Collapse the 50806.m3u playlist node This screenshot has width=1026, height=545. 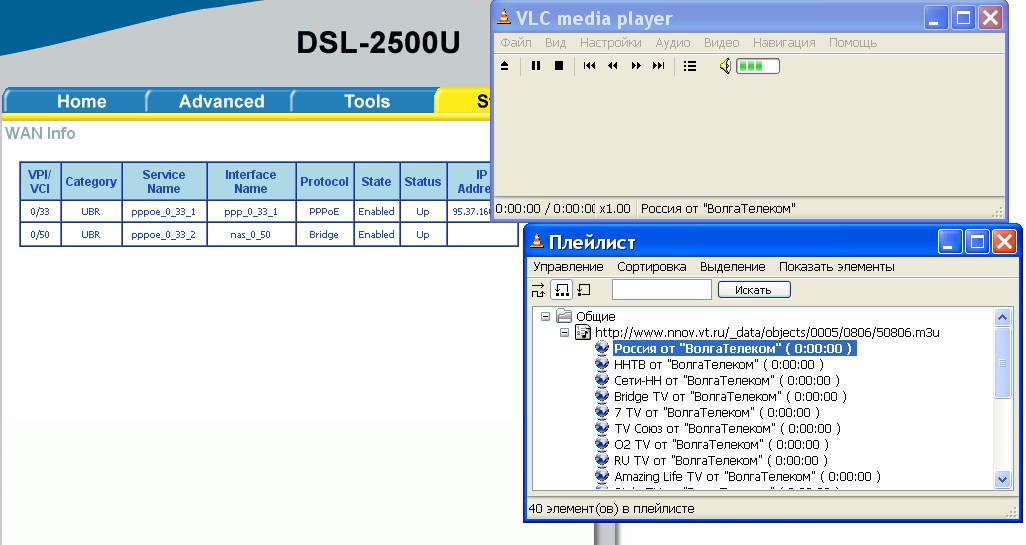click(564, 333)
